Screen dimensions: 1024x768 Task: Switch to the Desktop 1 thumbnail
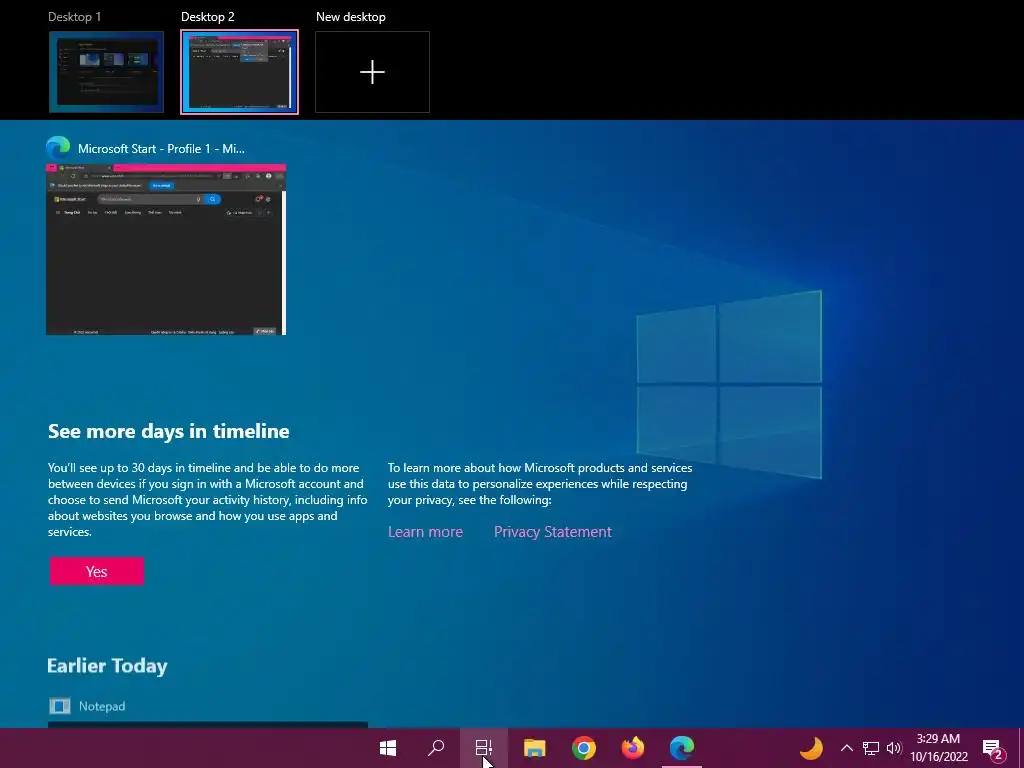pyautogui.click(x=106, y=72)
